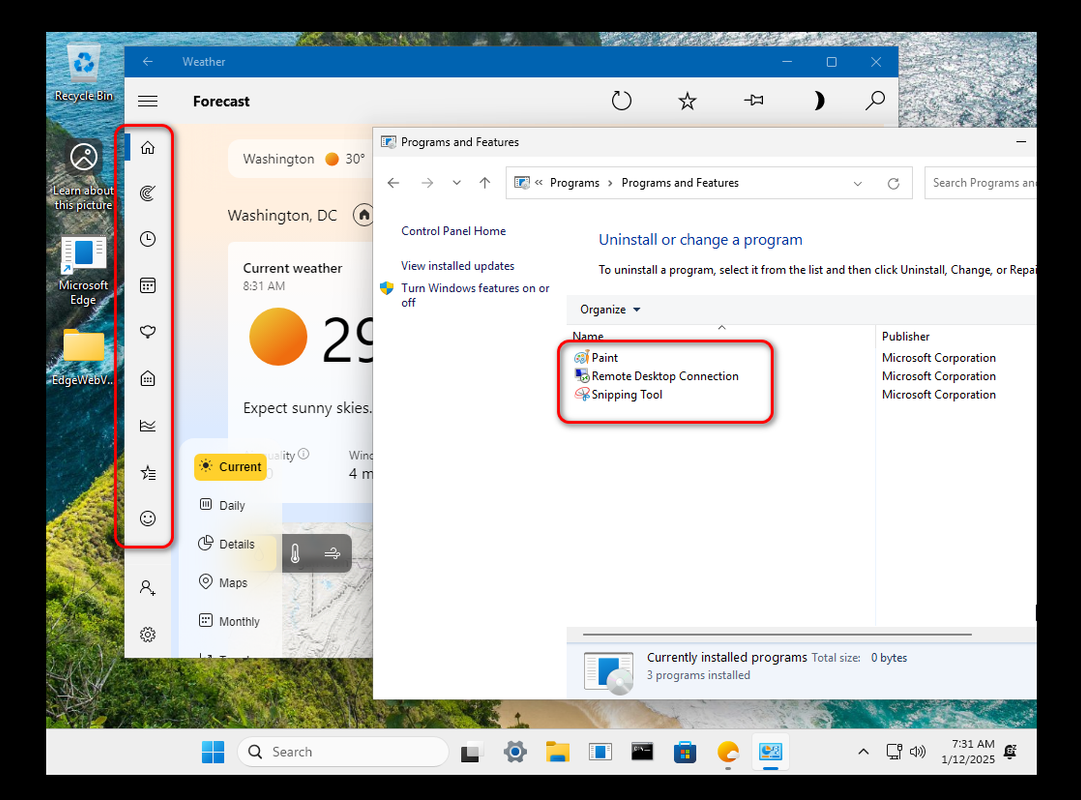The width and height of the screenshot is (1081, 800).
Task: Open Hourly forecast clock icon in sidebar
Action: [148, 239]
